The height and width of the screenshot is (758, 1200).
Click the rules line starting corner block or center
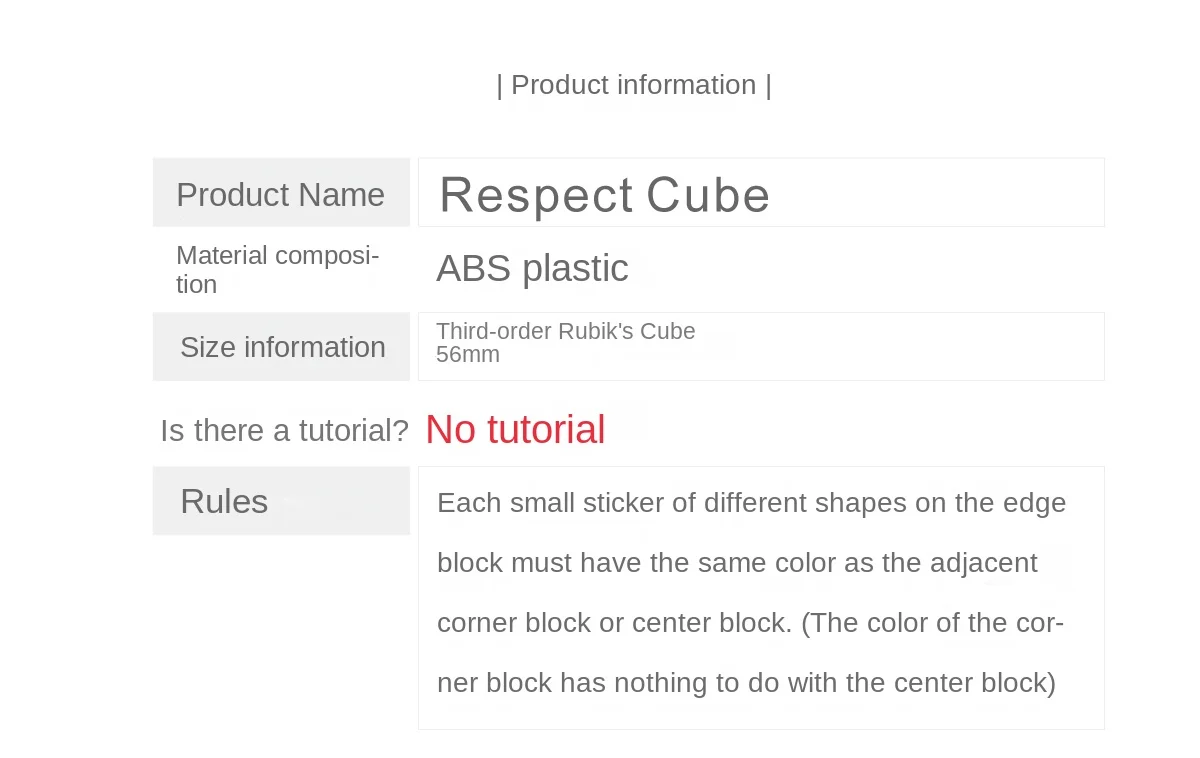(x=750, y=622)
